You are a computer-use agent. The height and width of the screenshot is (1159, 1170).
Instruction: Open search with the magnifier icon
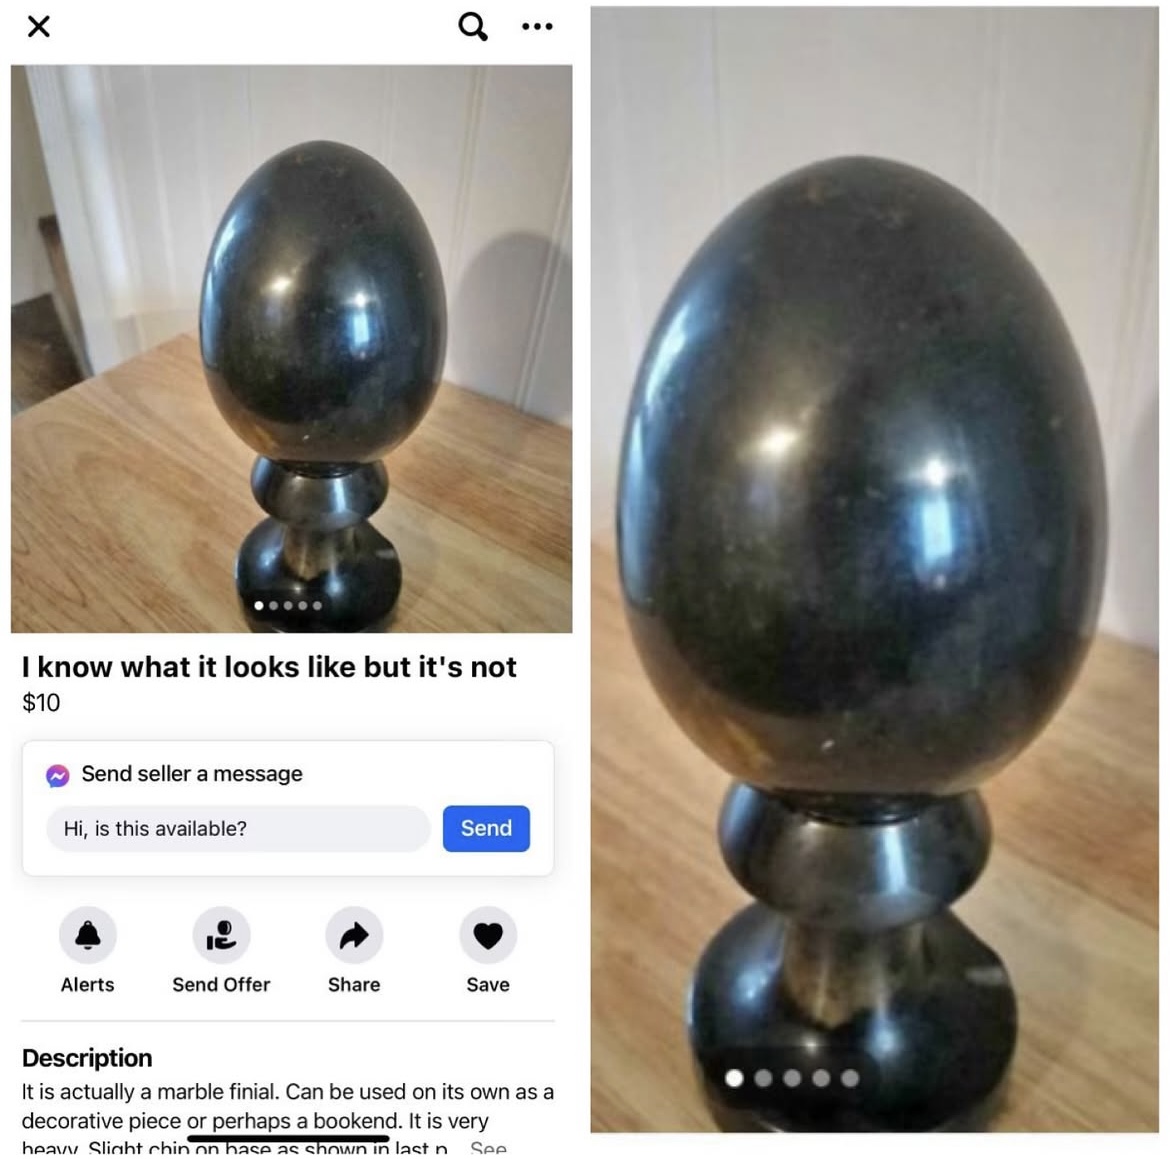[473, 27]
